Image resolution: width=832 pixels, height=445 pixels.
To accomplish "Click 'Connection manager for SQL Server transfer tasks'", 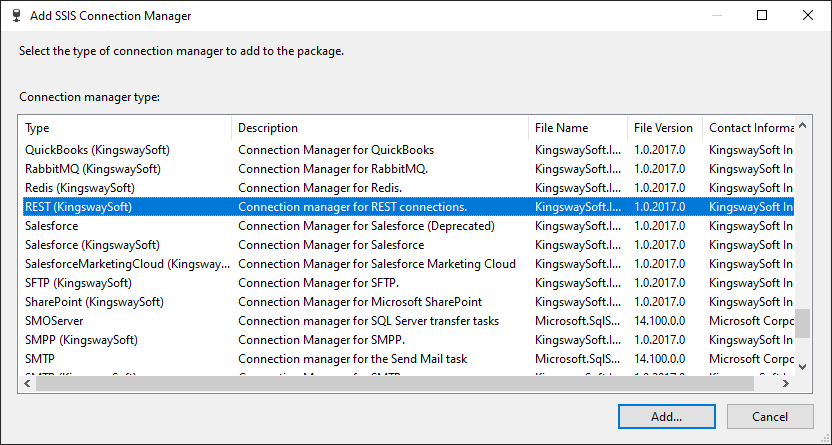I will coord(368,321).
